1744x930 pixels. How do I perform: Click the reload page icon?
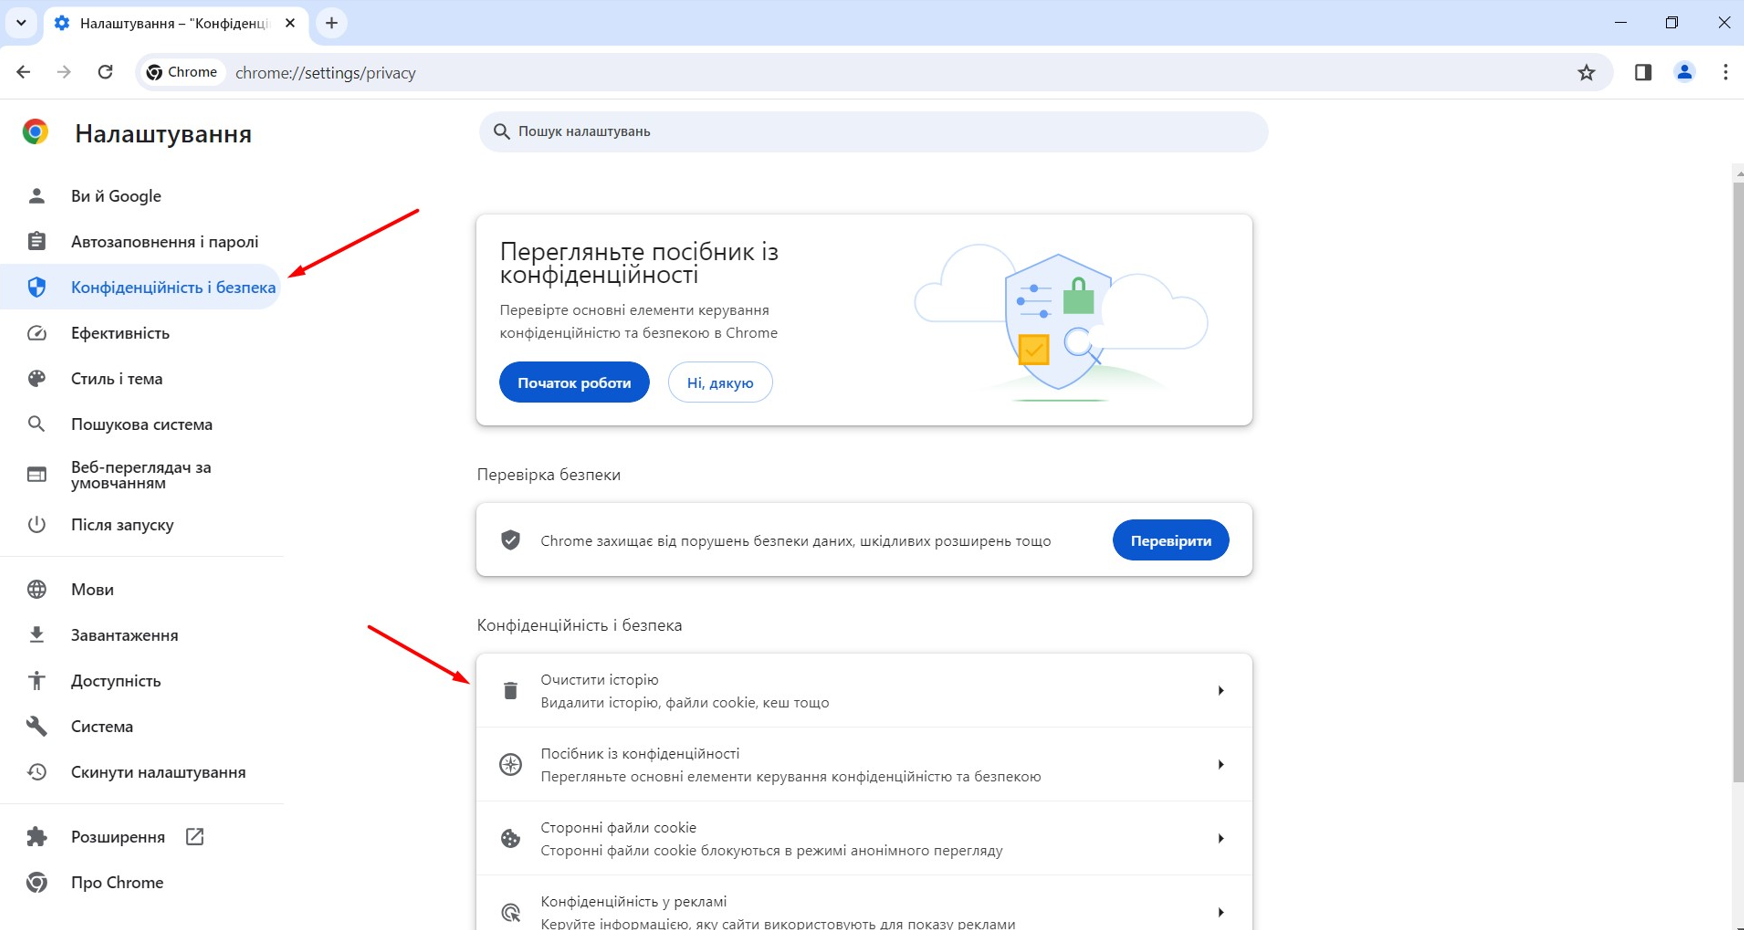pyautogui.click(x=105, y=72)
